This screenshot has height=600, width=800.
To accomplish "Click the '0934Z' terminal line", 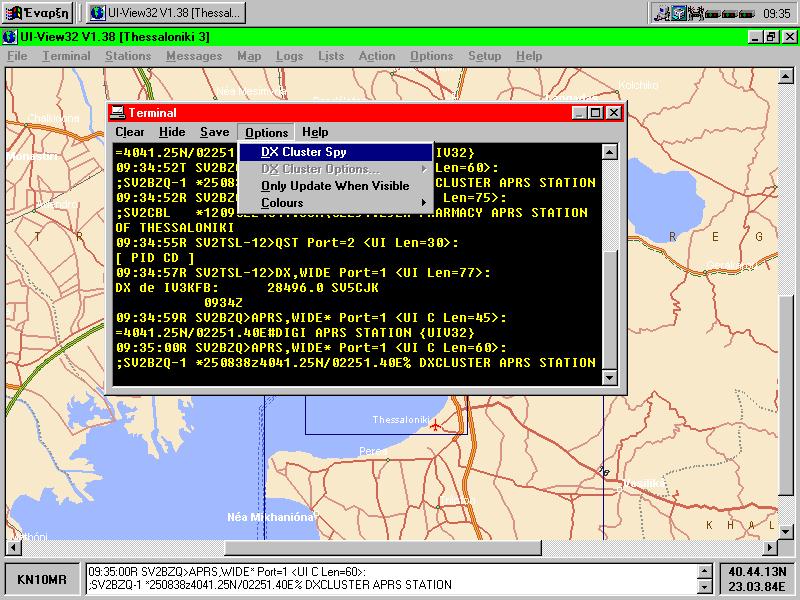I will [223, 303].
